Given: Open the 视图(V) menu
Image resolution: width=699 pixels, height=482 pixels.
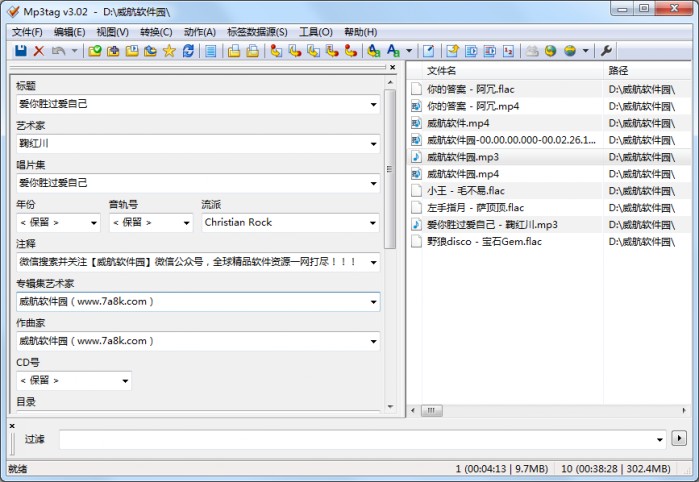Looking at the screenshot, I should pos(112,32).
